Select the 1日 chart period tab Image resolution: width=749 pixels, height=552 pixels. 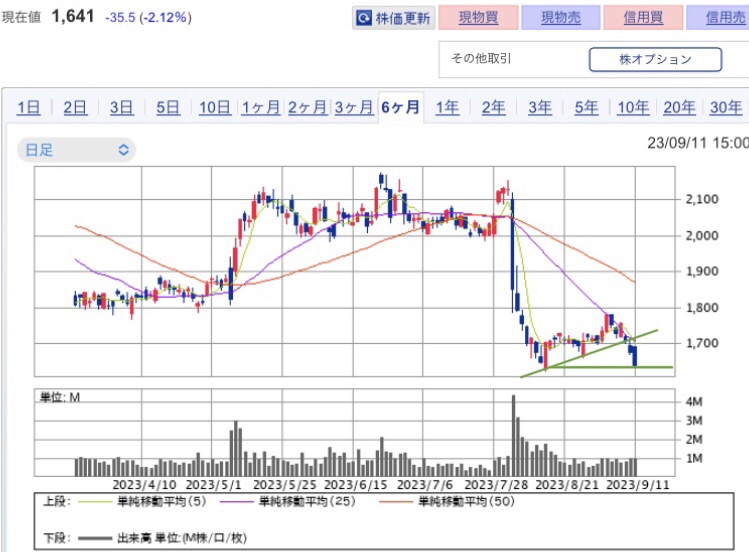coord(29,107)
